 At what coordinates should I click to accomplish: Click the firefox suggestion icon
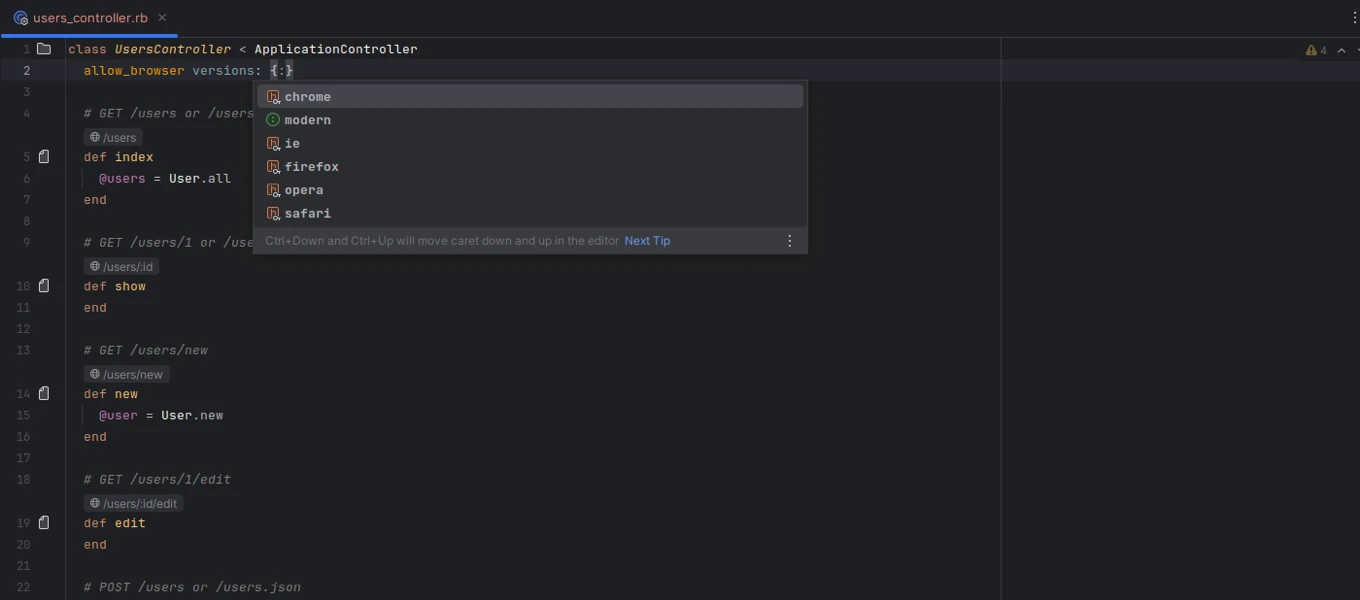pos(273,167)
